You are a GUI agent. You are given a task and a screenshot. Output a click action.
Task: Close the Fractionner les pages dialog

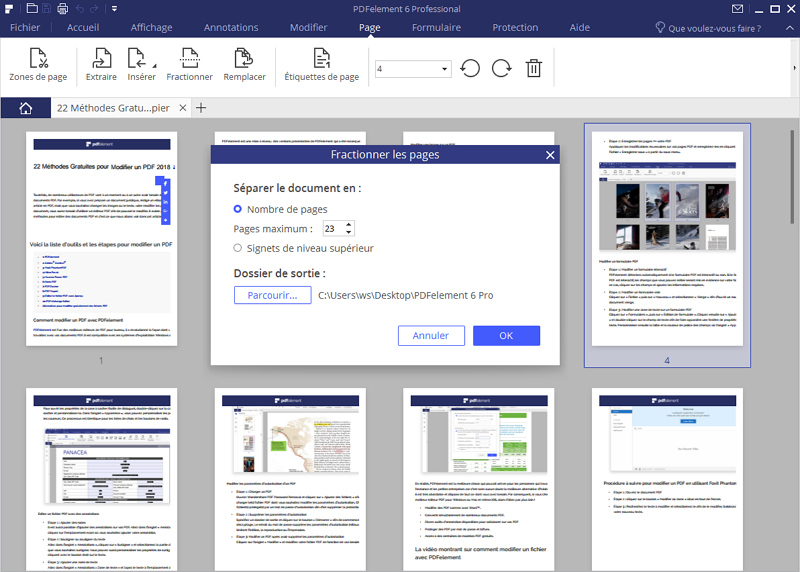tap(550, 155)
